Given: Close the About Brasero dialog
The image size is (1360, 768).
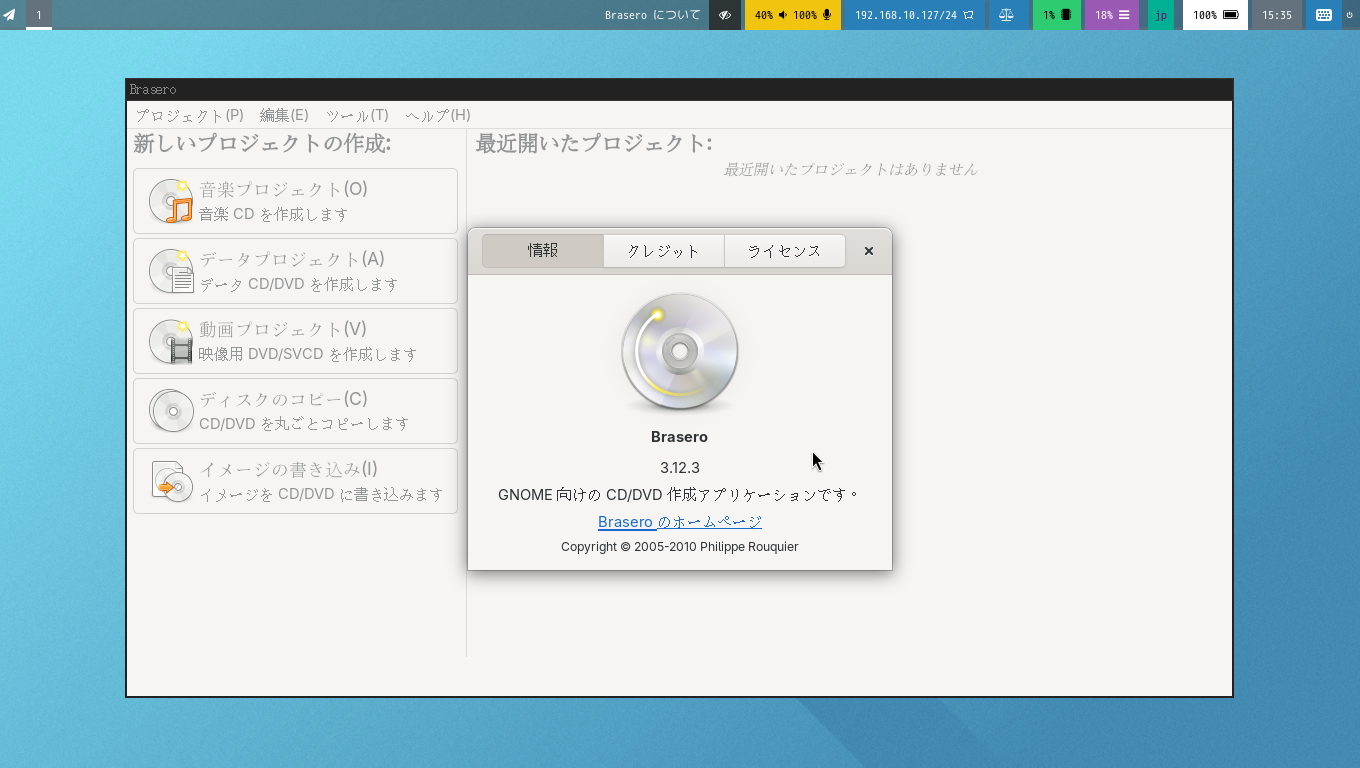Looking at the screenshot, I should coord(869,251).
